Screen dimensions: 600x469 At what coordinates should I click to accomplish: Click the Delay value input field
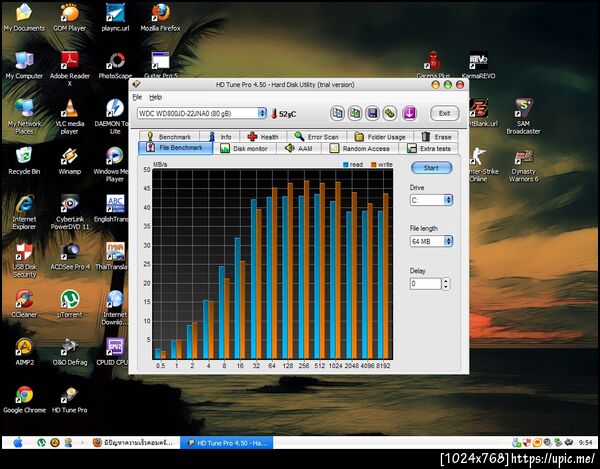pos(426,283)
